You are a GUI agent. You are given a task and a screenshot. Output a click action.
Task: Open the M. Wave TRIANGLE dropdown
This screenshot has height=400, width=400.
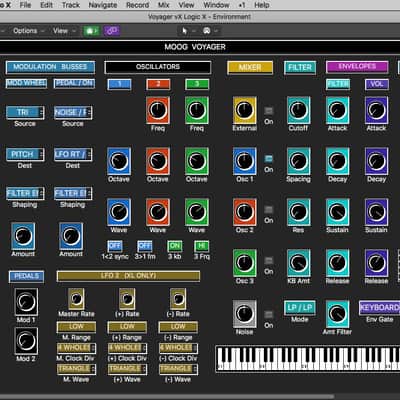pos(76,369)
